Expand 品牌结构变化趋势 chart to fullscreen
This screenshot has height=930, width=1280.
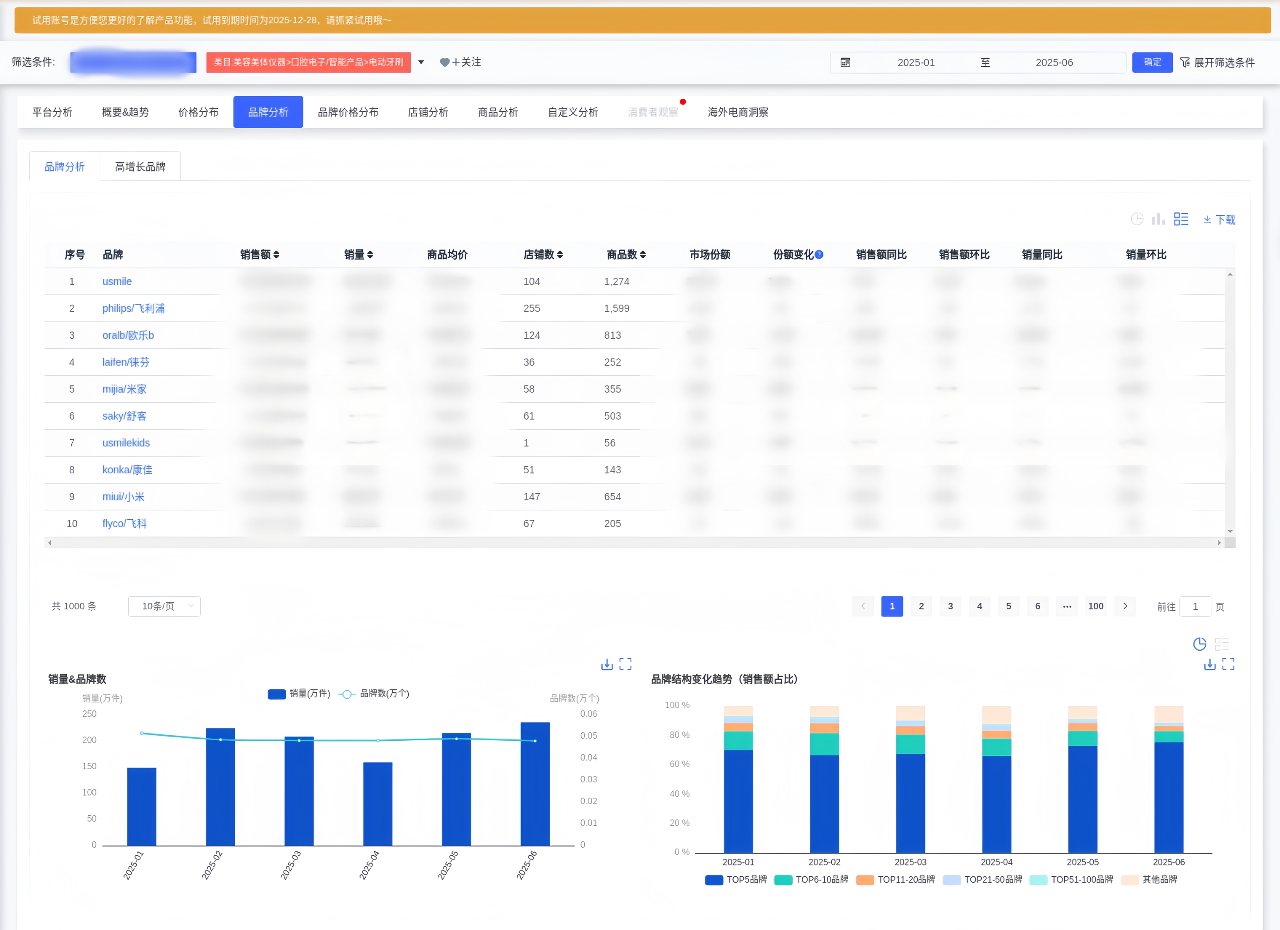(x=1228, y=664)
